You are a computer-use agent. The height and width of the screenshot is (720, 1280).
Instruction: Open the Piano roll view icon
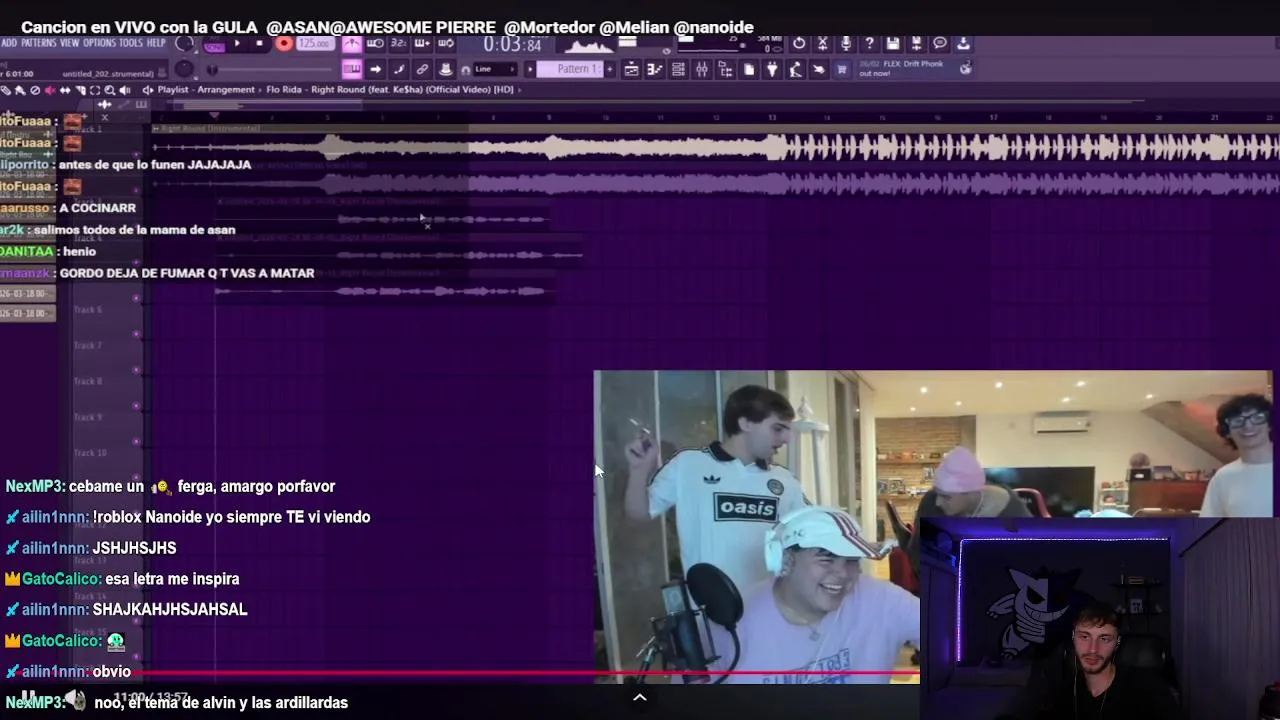[654, 69]
